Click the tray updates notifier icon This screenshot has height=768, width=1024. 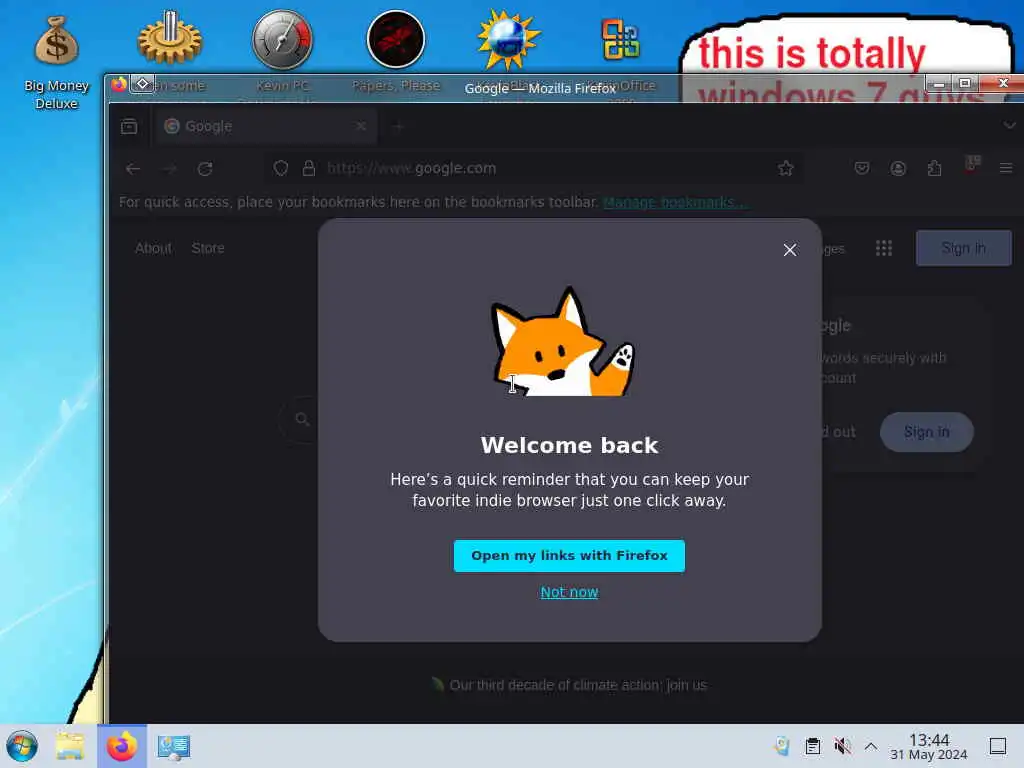[782, 746]
